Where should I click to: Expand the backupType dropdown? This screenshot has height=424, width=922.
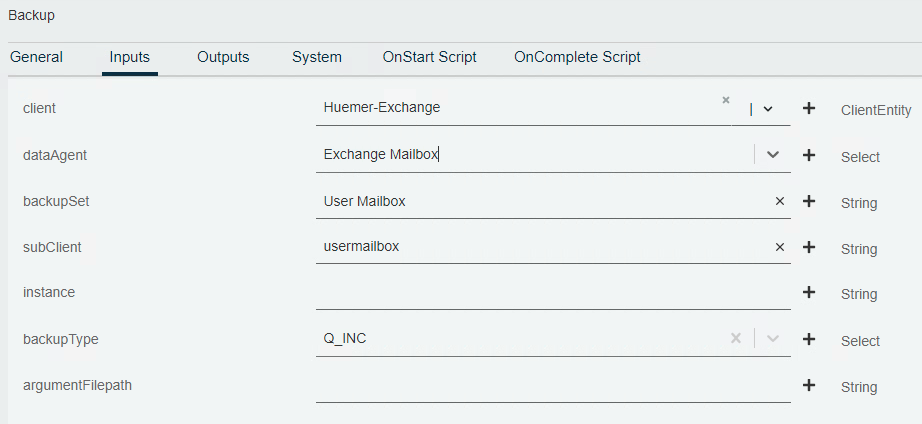[x=773, y=338]
